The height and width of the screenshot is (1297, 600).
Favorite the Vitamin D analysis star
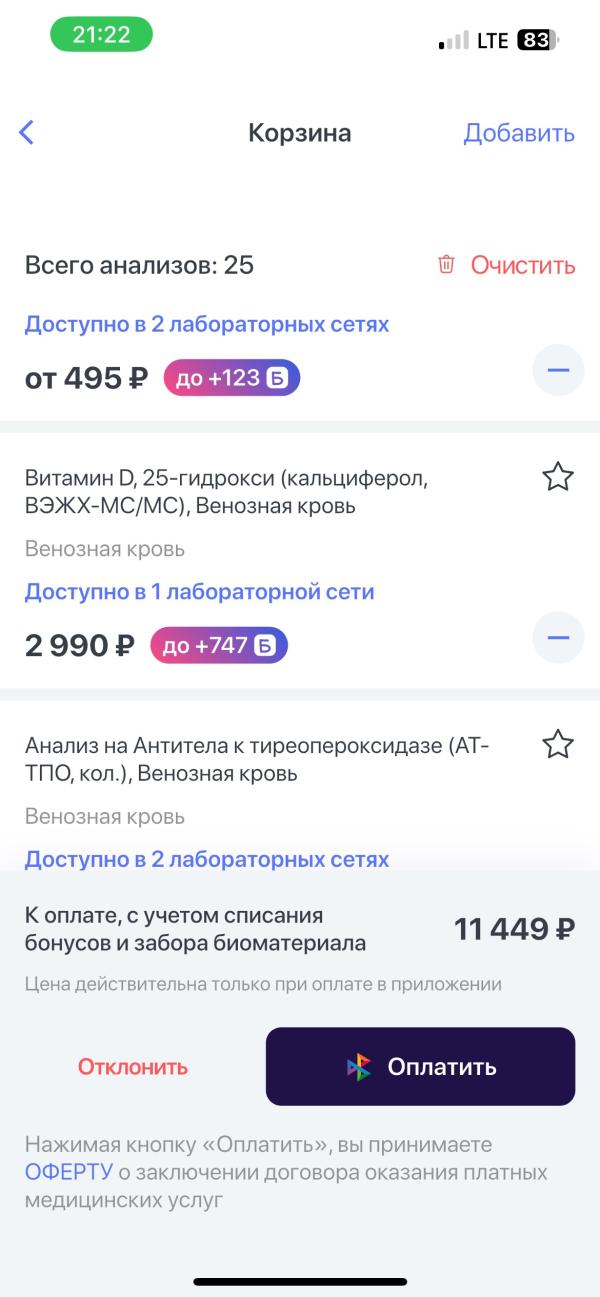pyautogui.click(x=557, y=477)
